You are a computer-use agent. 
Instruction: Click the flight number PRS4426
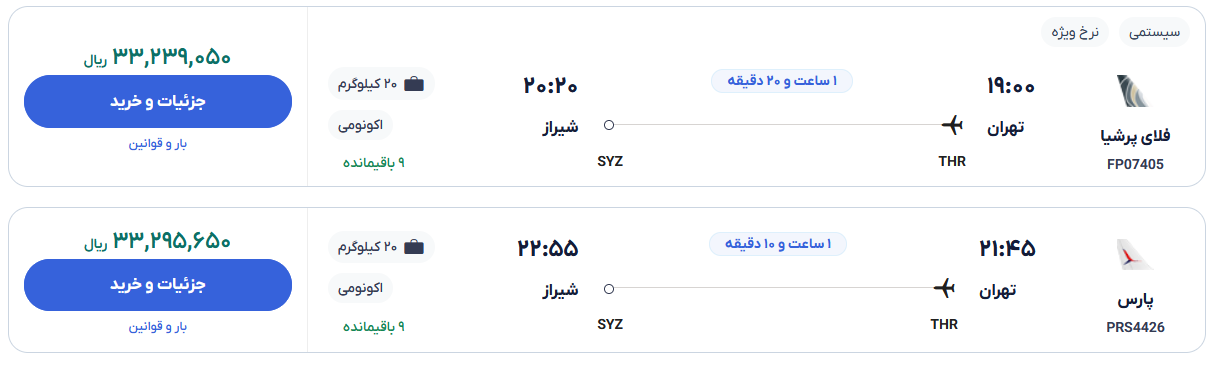[x=1135, y=327]
